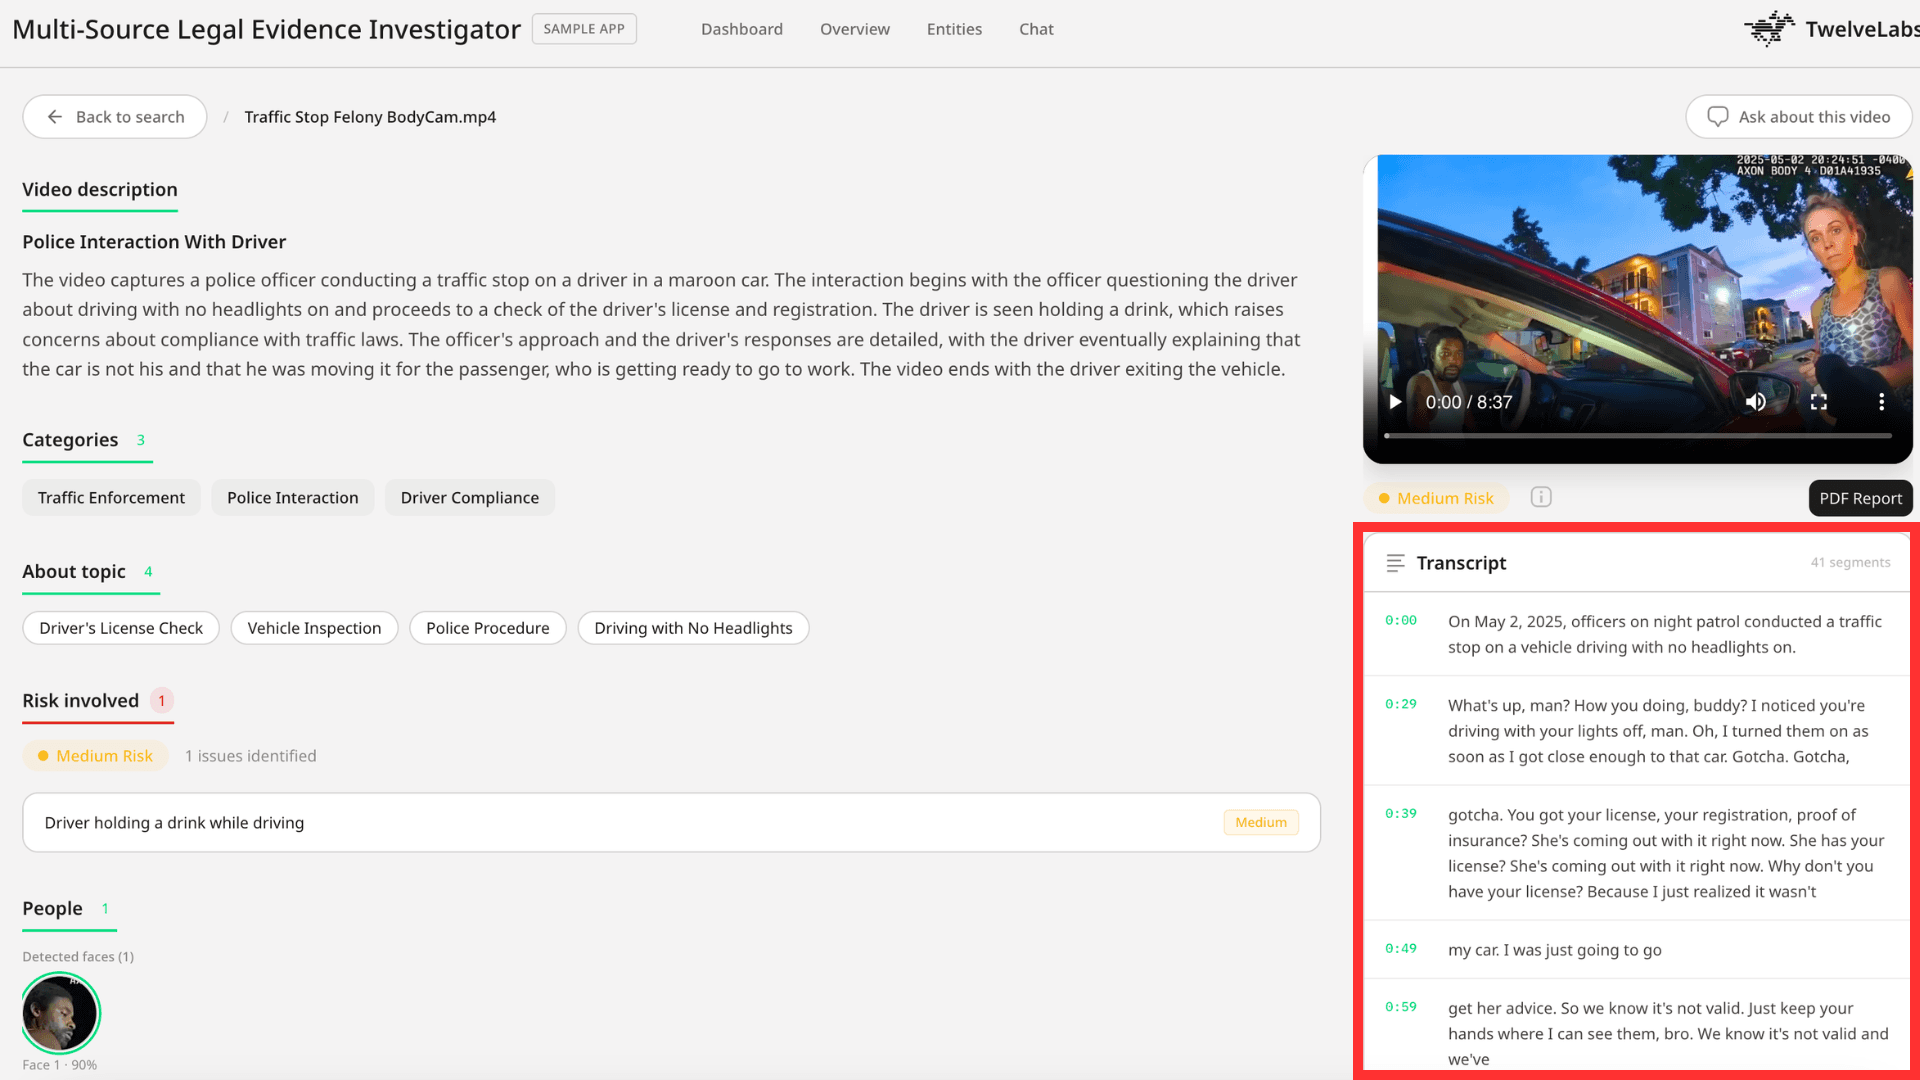
Task: Seek on the video progress bar
Action: [x=1637, y=436]
